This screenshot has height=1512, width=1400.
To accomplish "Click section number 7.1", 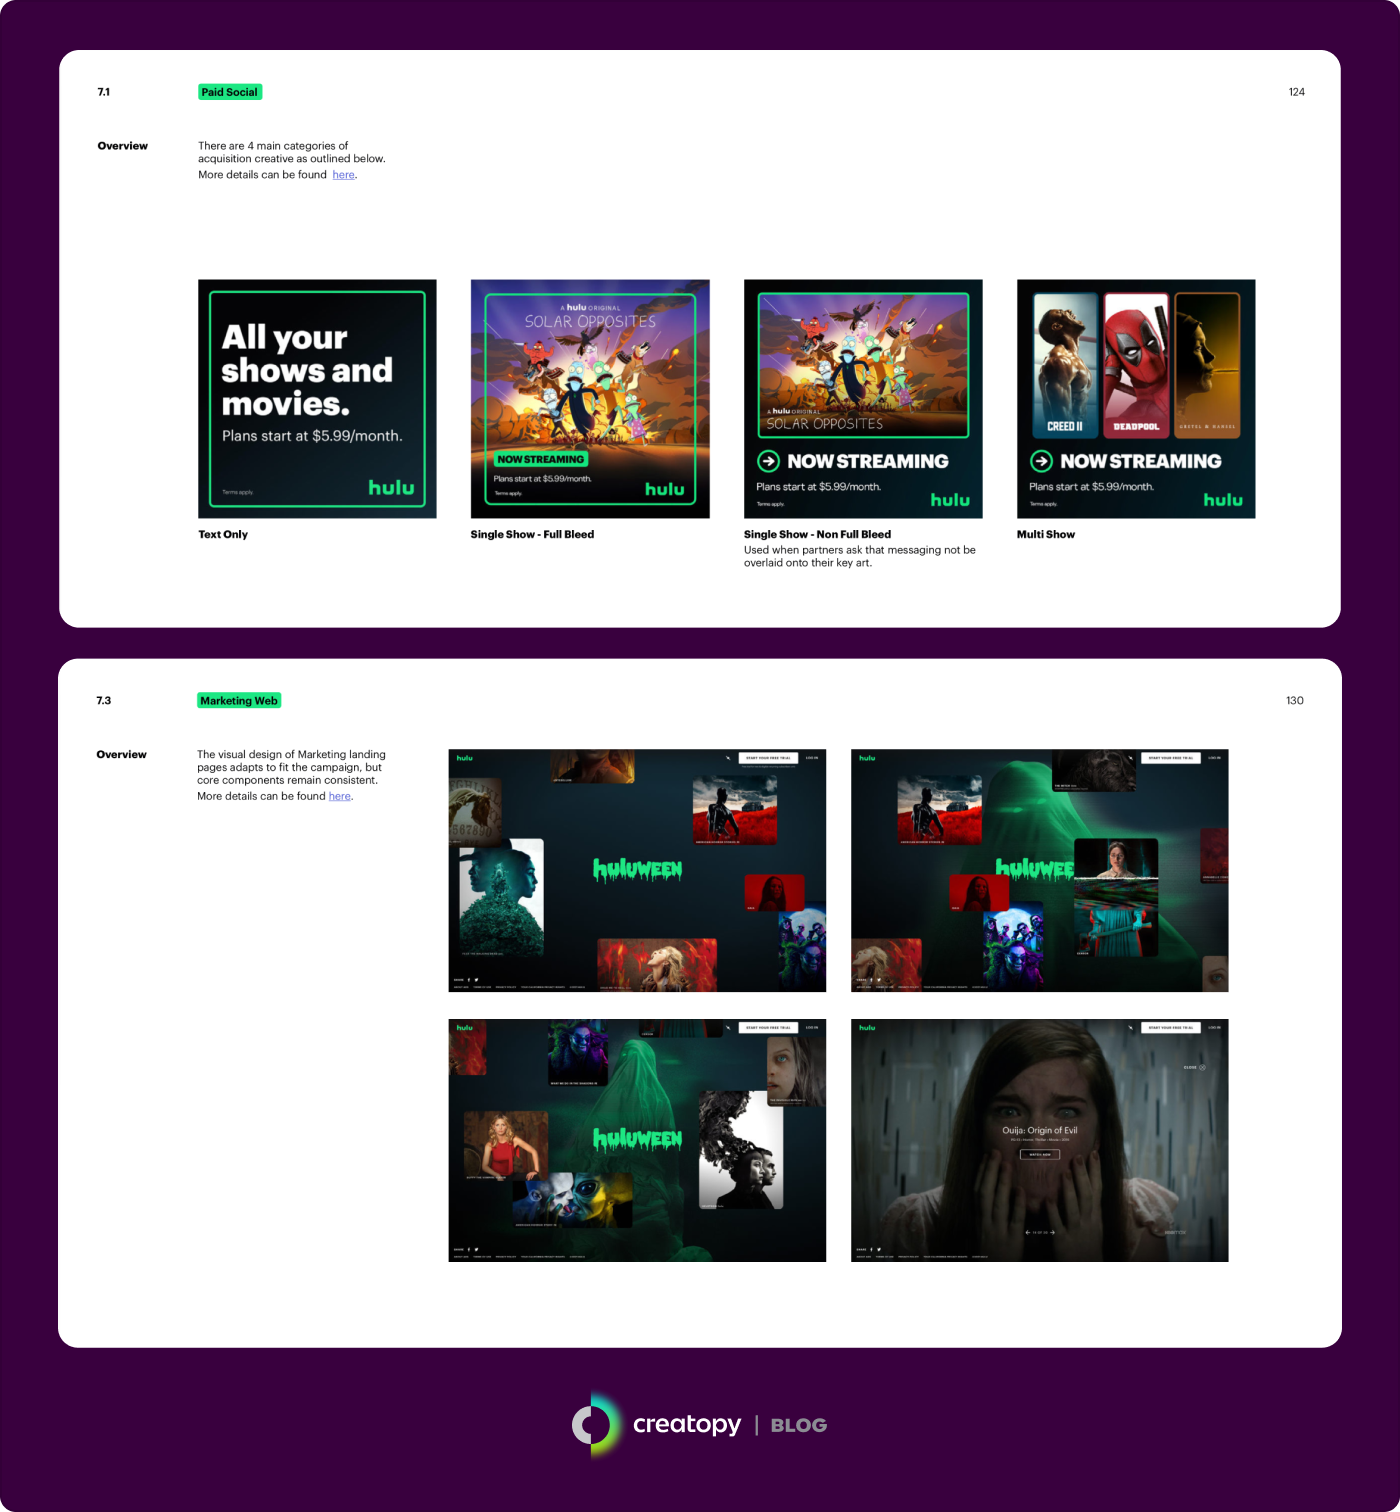I will [104, 92].
